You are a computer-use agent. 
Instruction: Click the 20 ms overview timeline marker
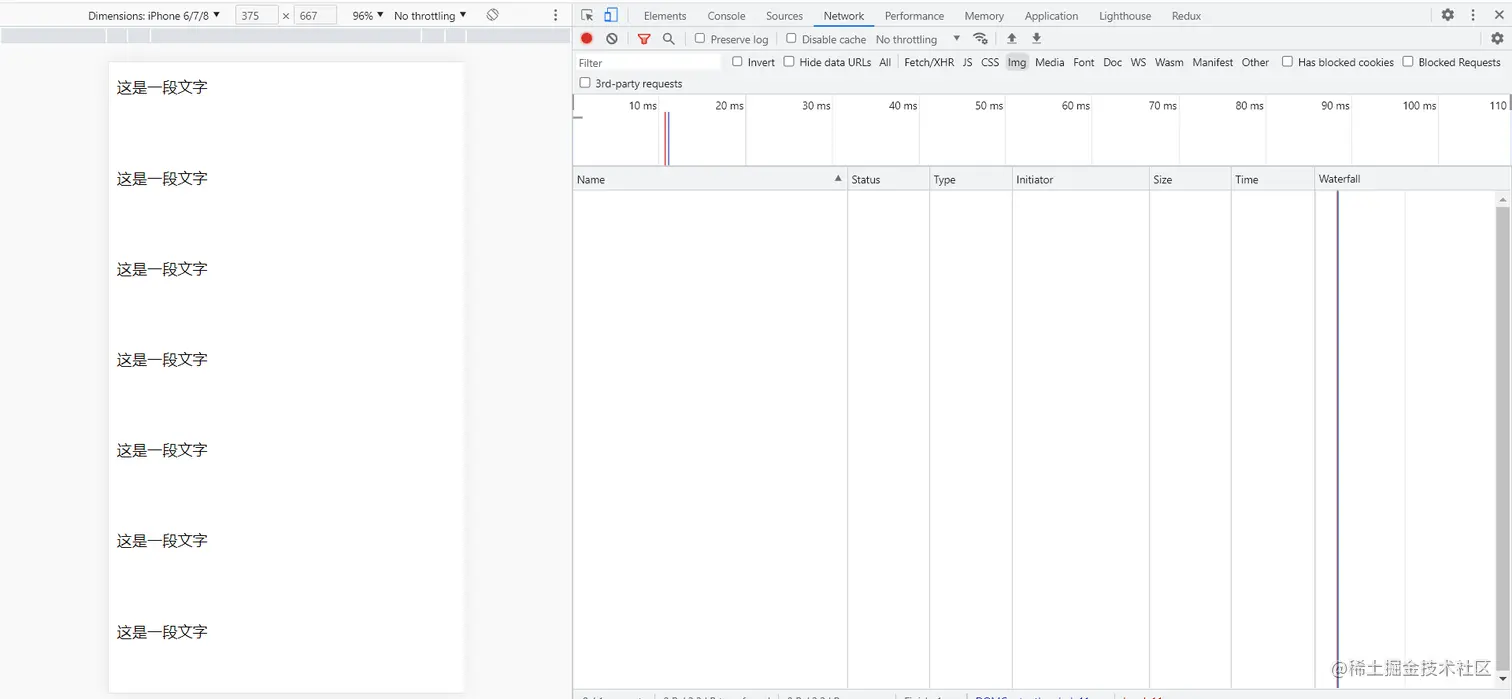click(x=729, y=106)
